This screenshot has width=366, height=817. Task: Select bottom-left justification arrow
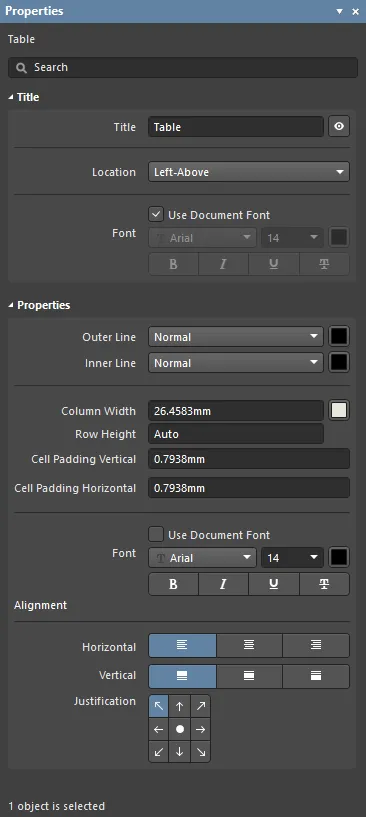tap(159, 752)
